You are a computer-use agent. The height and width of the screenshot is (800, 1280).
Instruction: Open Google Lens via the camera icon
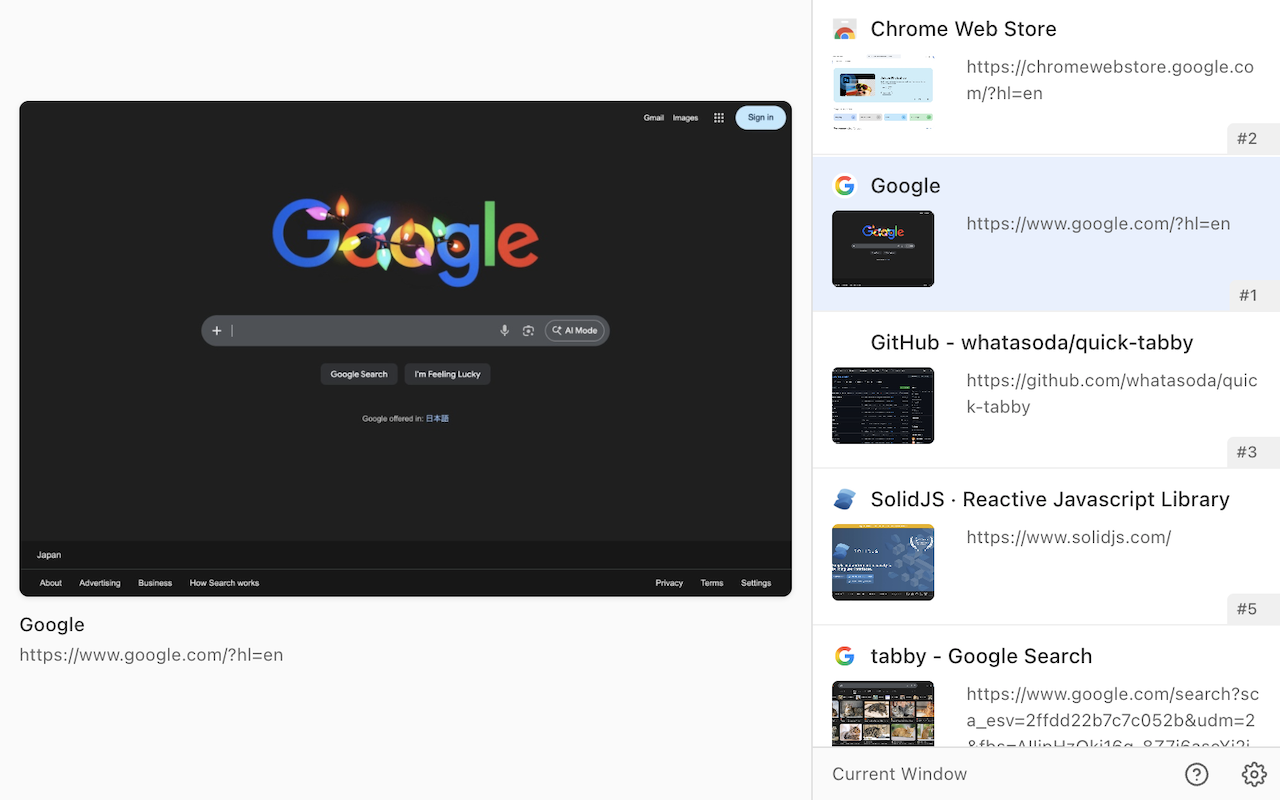click(x=528, y=330)
